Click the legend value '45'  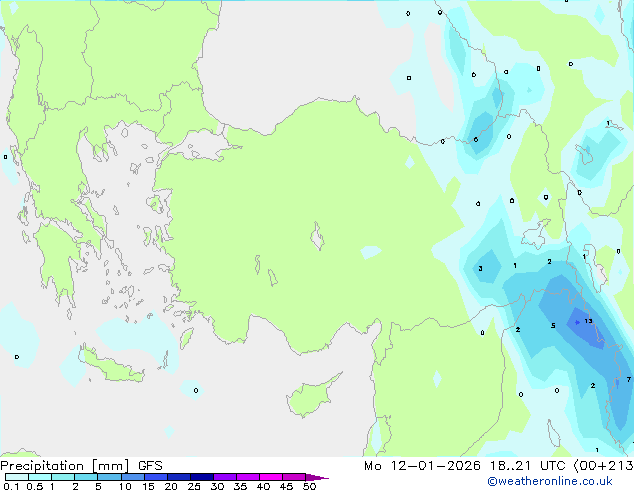tap(286, 486)
